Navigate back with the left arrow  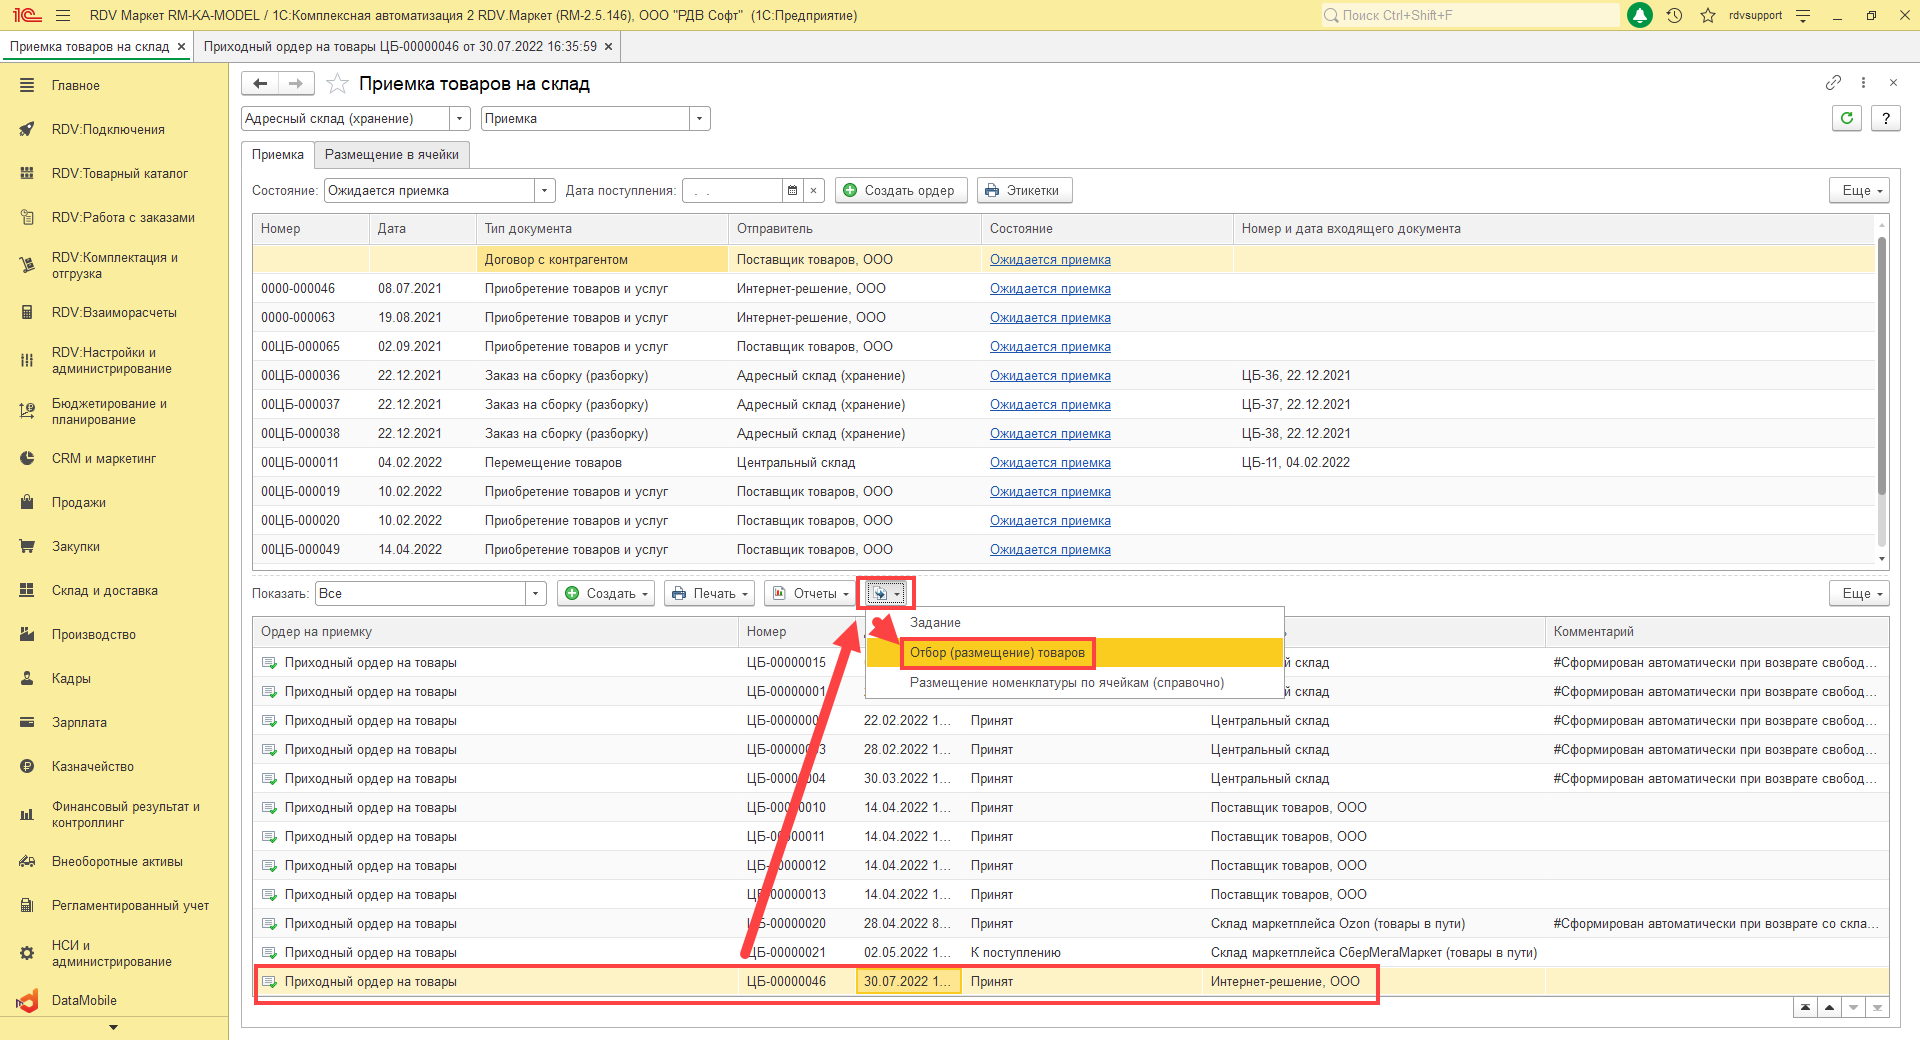260,84
